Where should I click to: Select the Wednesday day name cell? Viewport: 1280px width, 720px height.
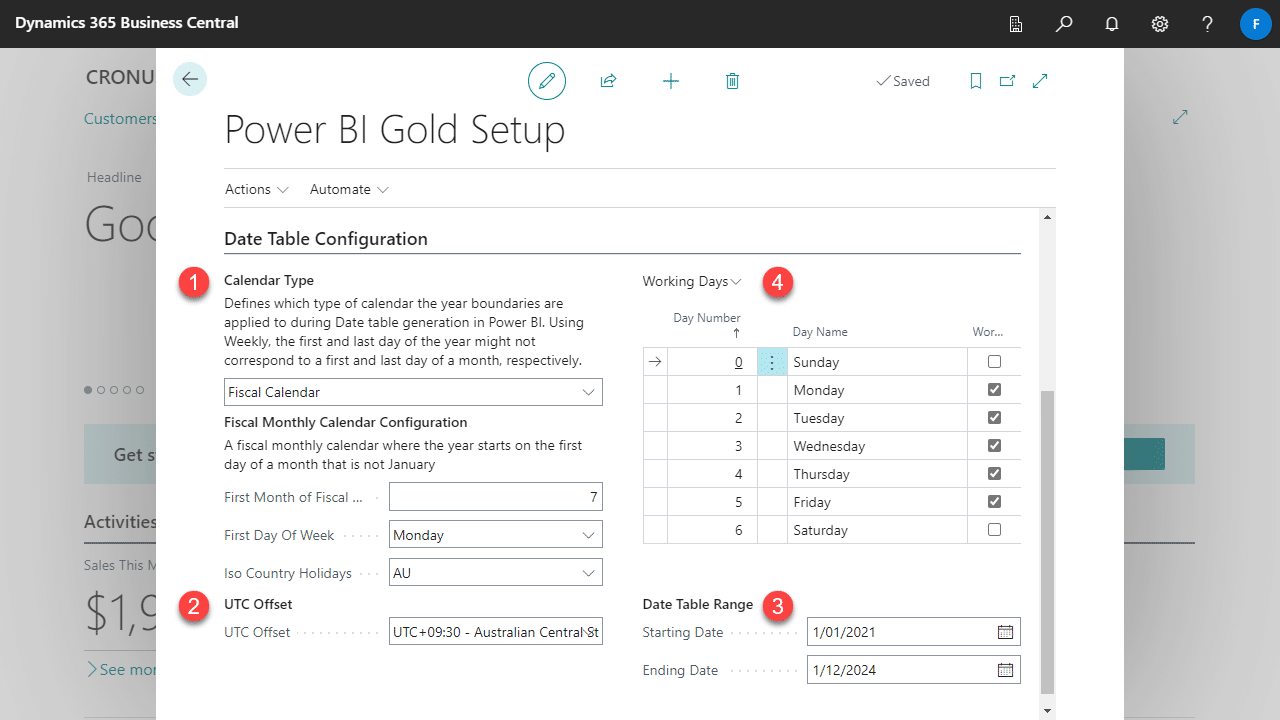(878, 446)
